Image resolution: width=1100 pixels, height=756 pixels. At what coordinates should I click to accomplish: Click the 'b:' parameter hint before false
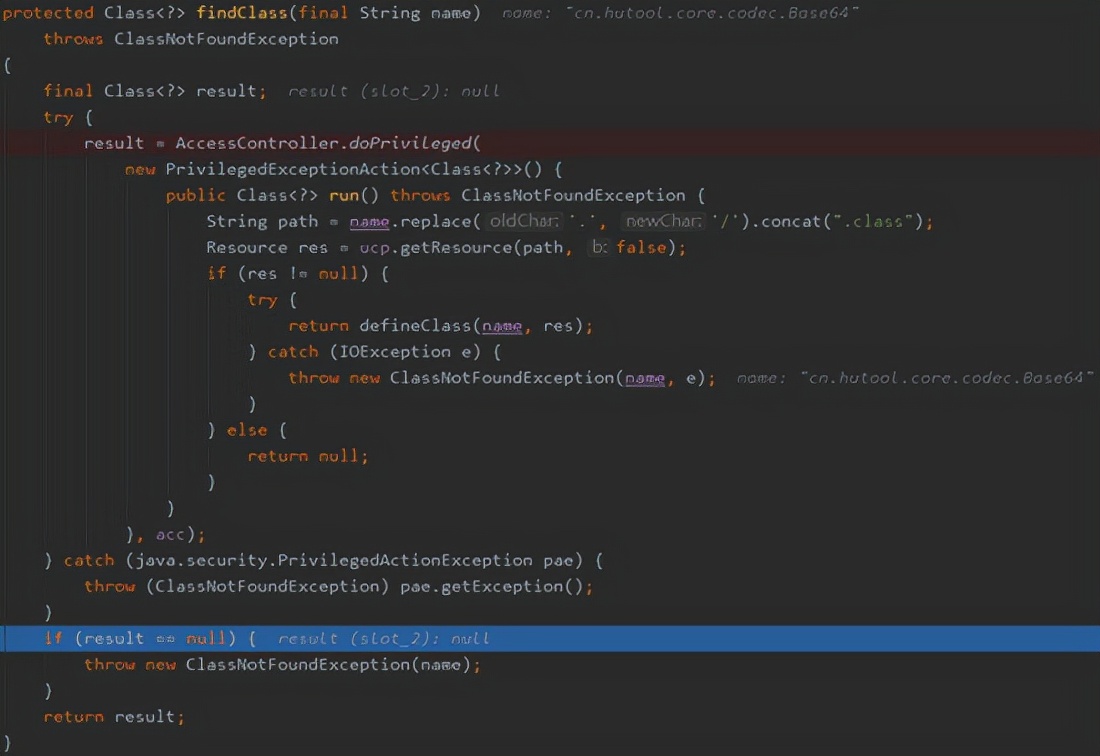click(599, 247)
